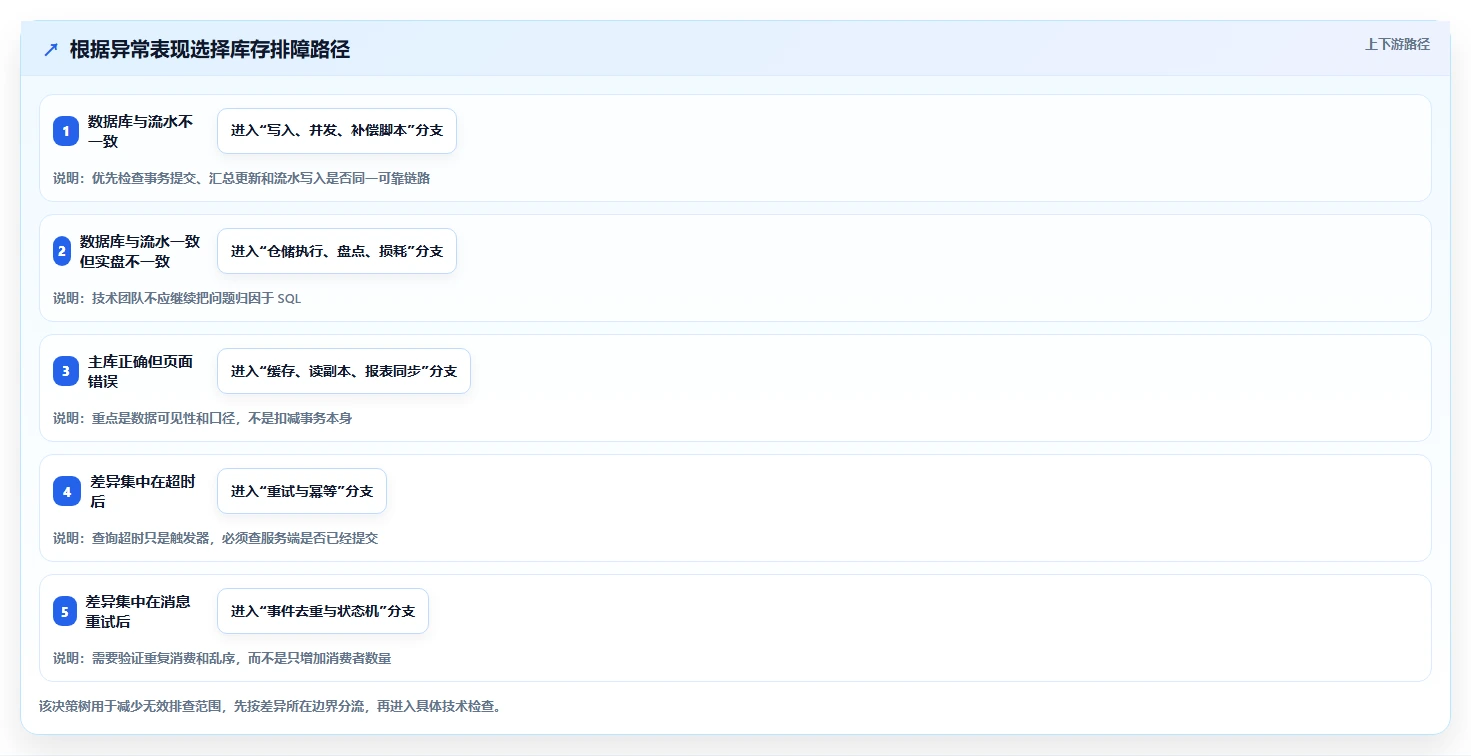The width and height of the screenshot is (1471, 756).
Task: Click note 技术团队不应继续把问题归因于 SQL
Action: [177, 298]
